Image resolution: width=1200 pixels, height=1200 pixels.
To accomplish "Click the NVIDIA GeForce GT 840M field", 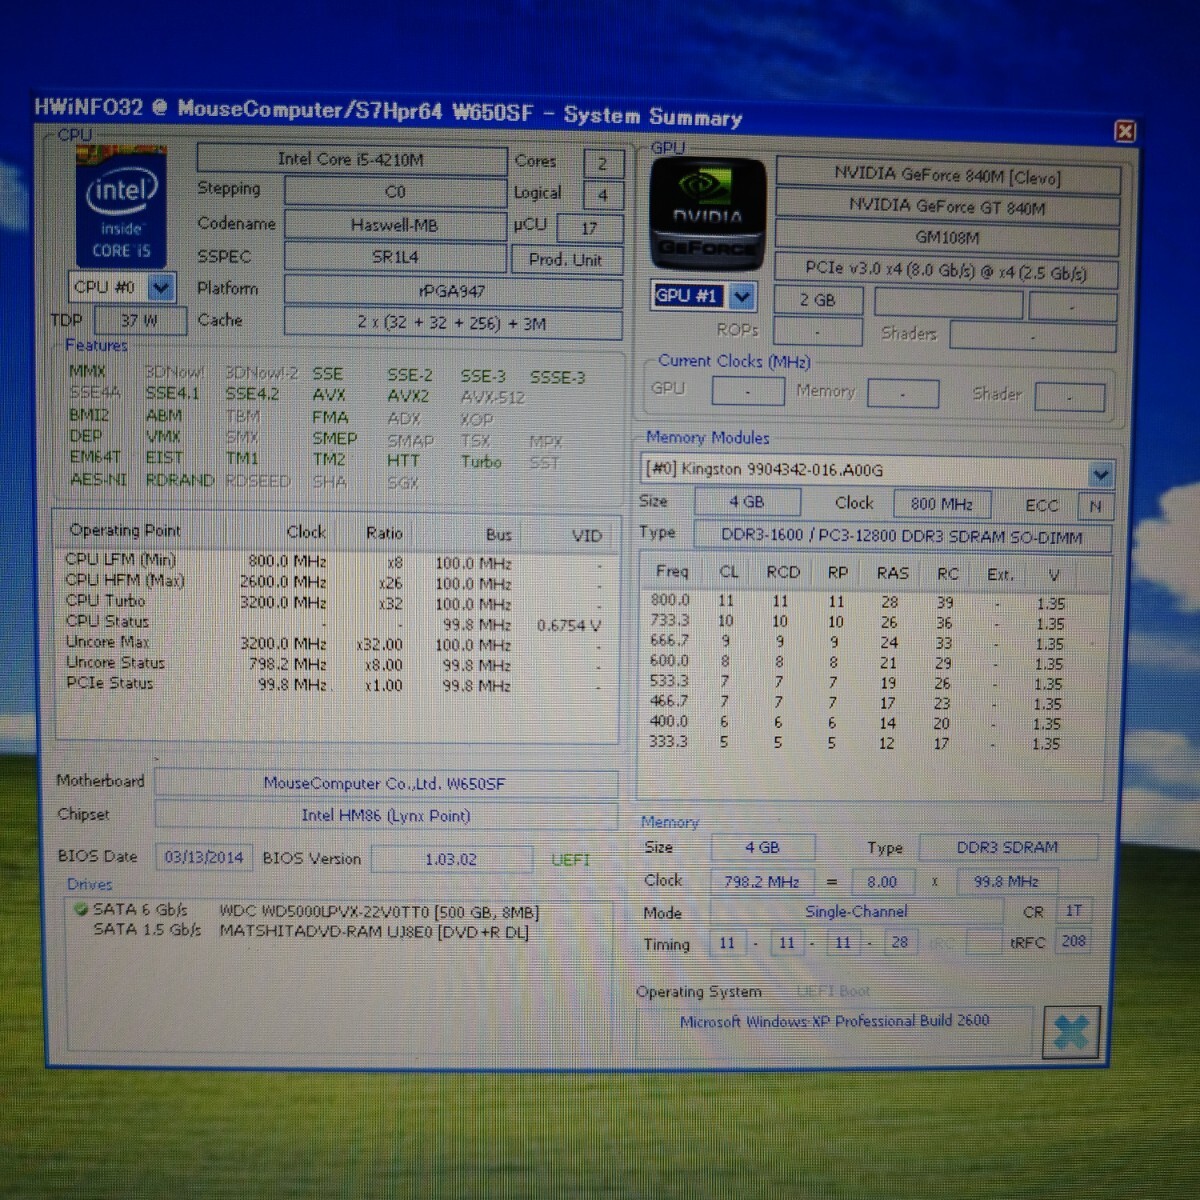I will [x=947, y=207].
